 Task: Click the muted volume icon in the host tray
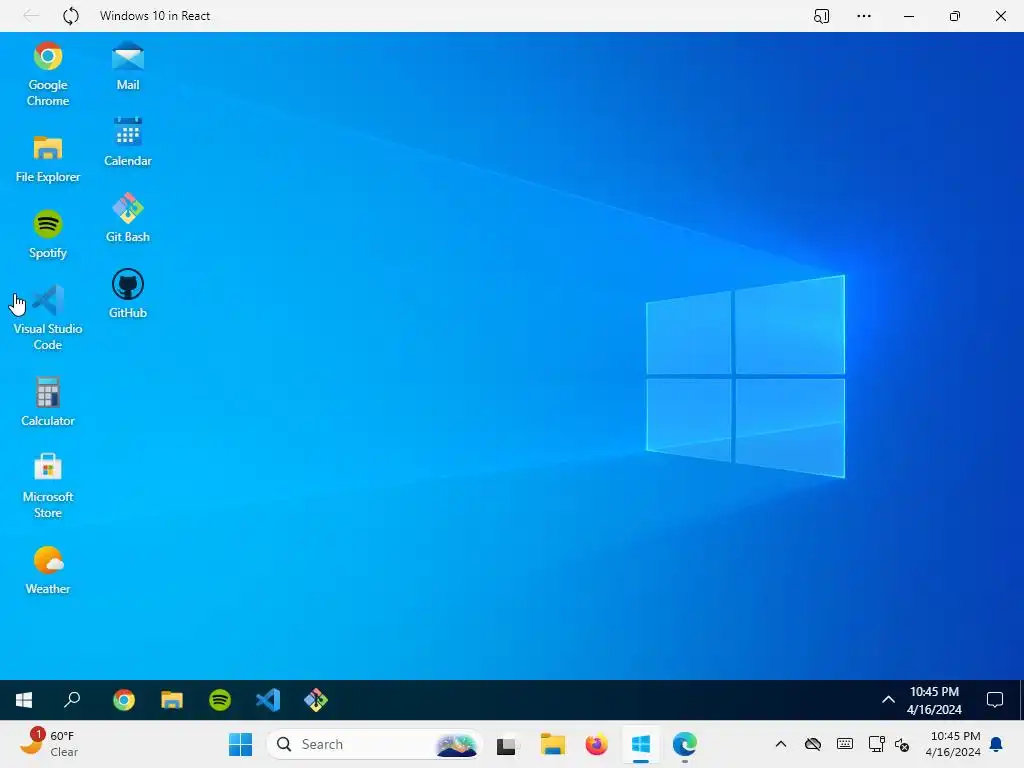[903, 745]
